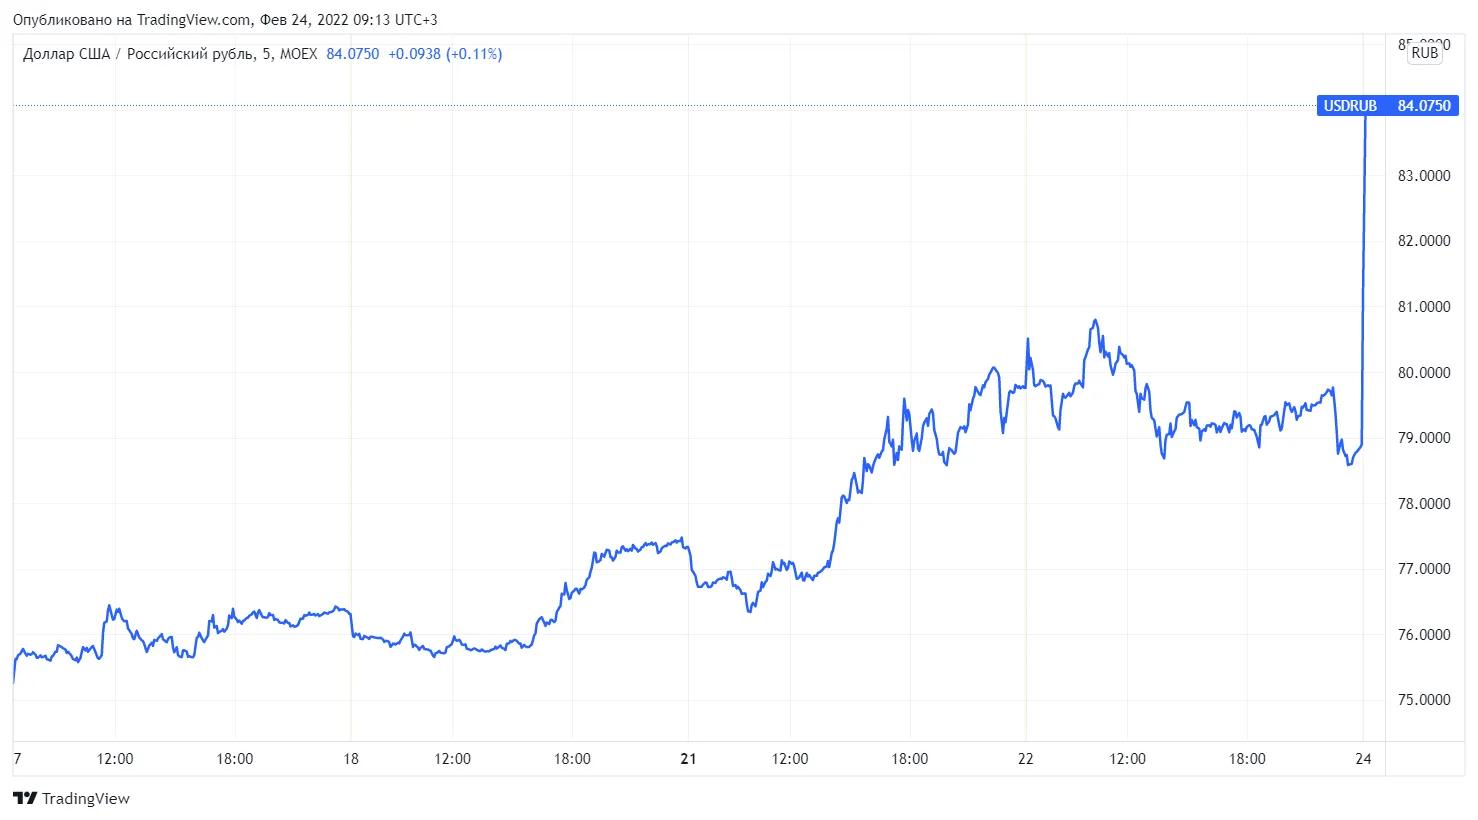Click the 75.0000 price axis label
Viewport: 1478px width, 820px height.
point(1423,700)
